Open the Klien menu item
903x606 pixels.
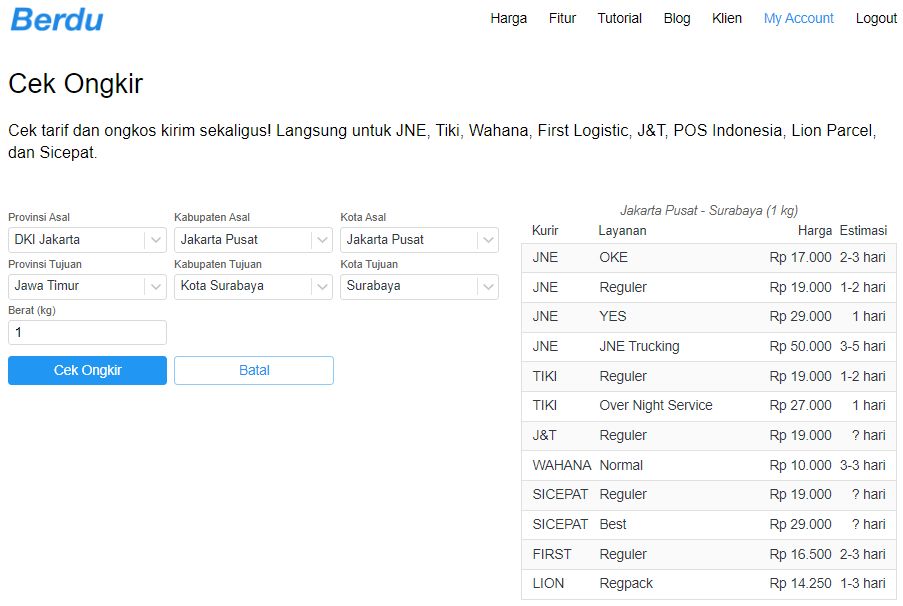point(727,18)
